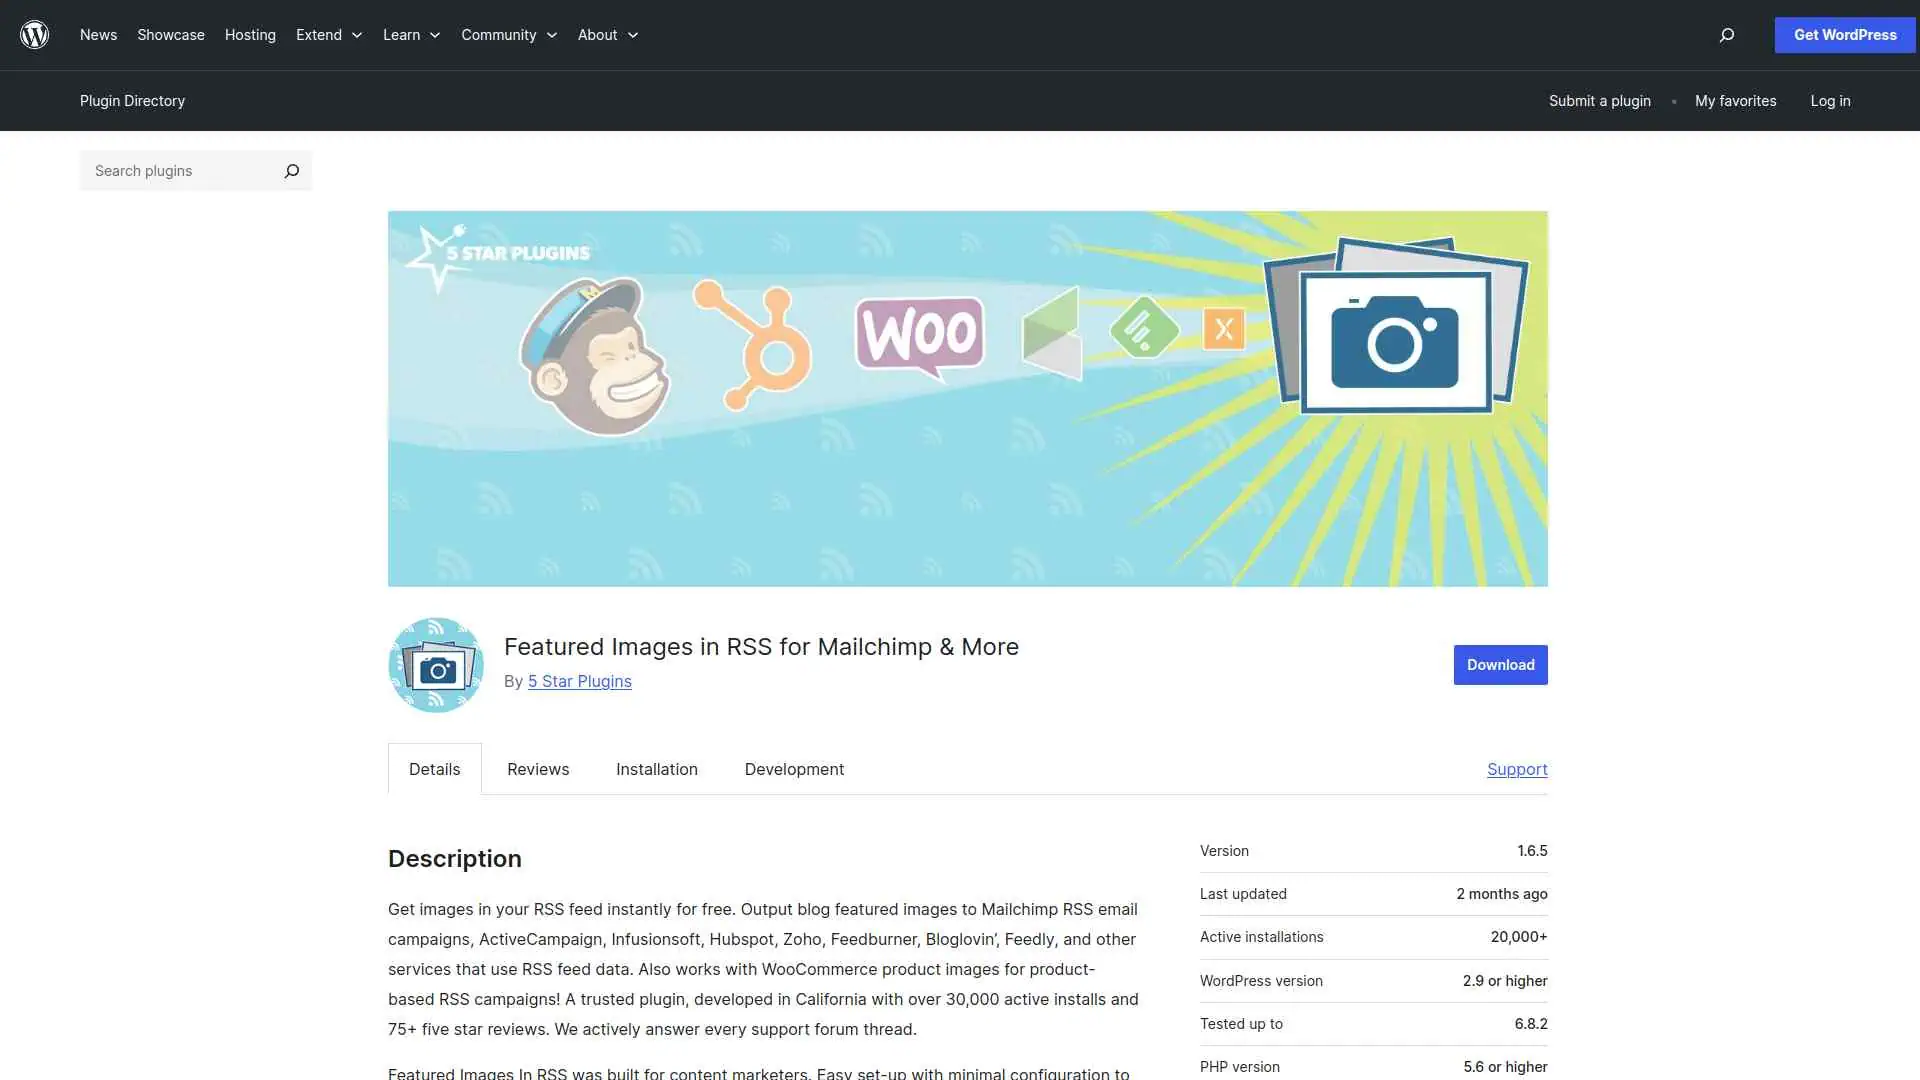Click the plugin banner image
Image resolution: width=1920 pixels, height=1080 pixels.
pyautogui.click(x=967, y=398)
